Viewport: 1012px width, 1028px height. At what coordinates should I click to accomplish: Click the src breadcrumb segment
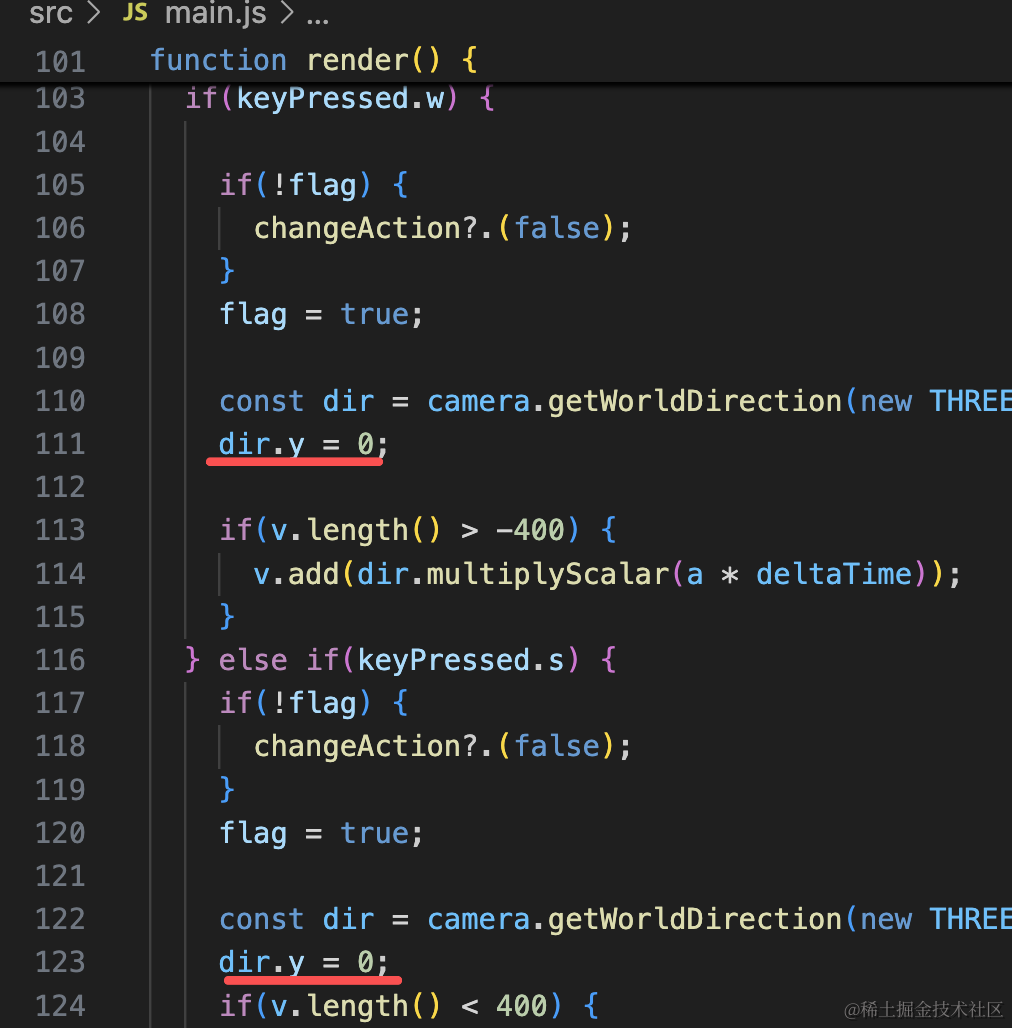click(x=51, y=14)
